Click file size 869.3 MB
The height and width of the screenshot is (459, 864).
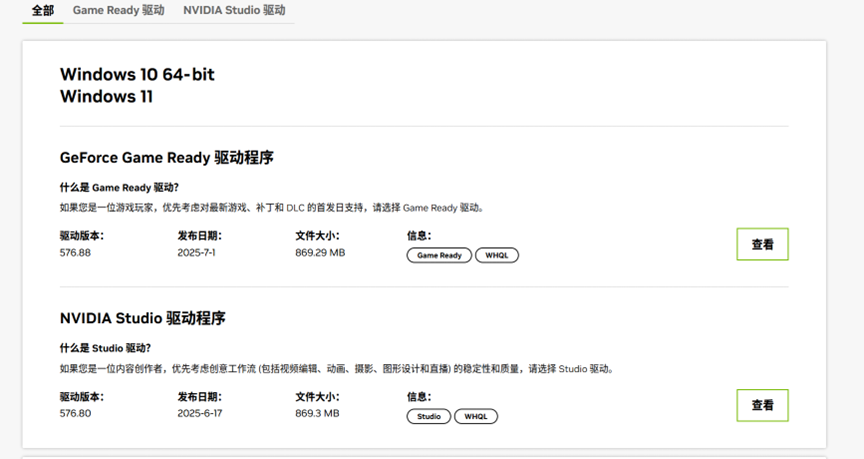pyautogui.click(x=317, y=413)
